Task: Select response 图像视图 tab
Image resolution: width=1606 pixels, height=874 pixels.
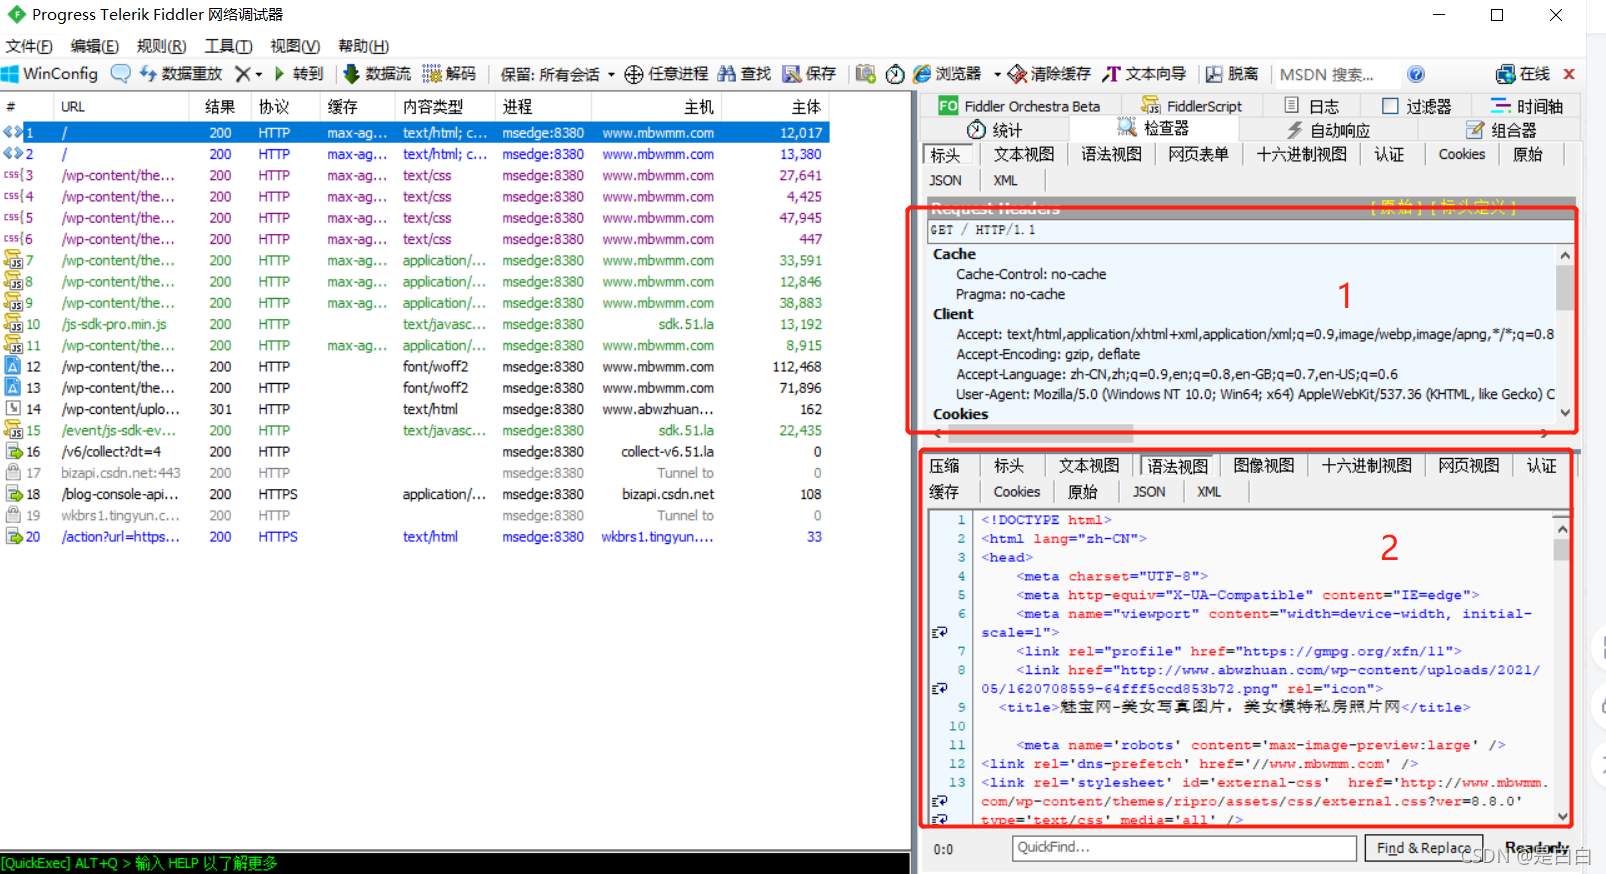Action: [x=1264, y=466]
